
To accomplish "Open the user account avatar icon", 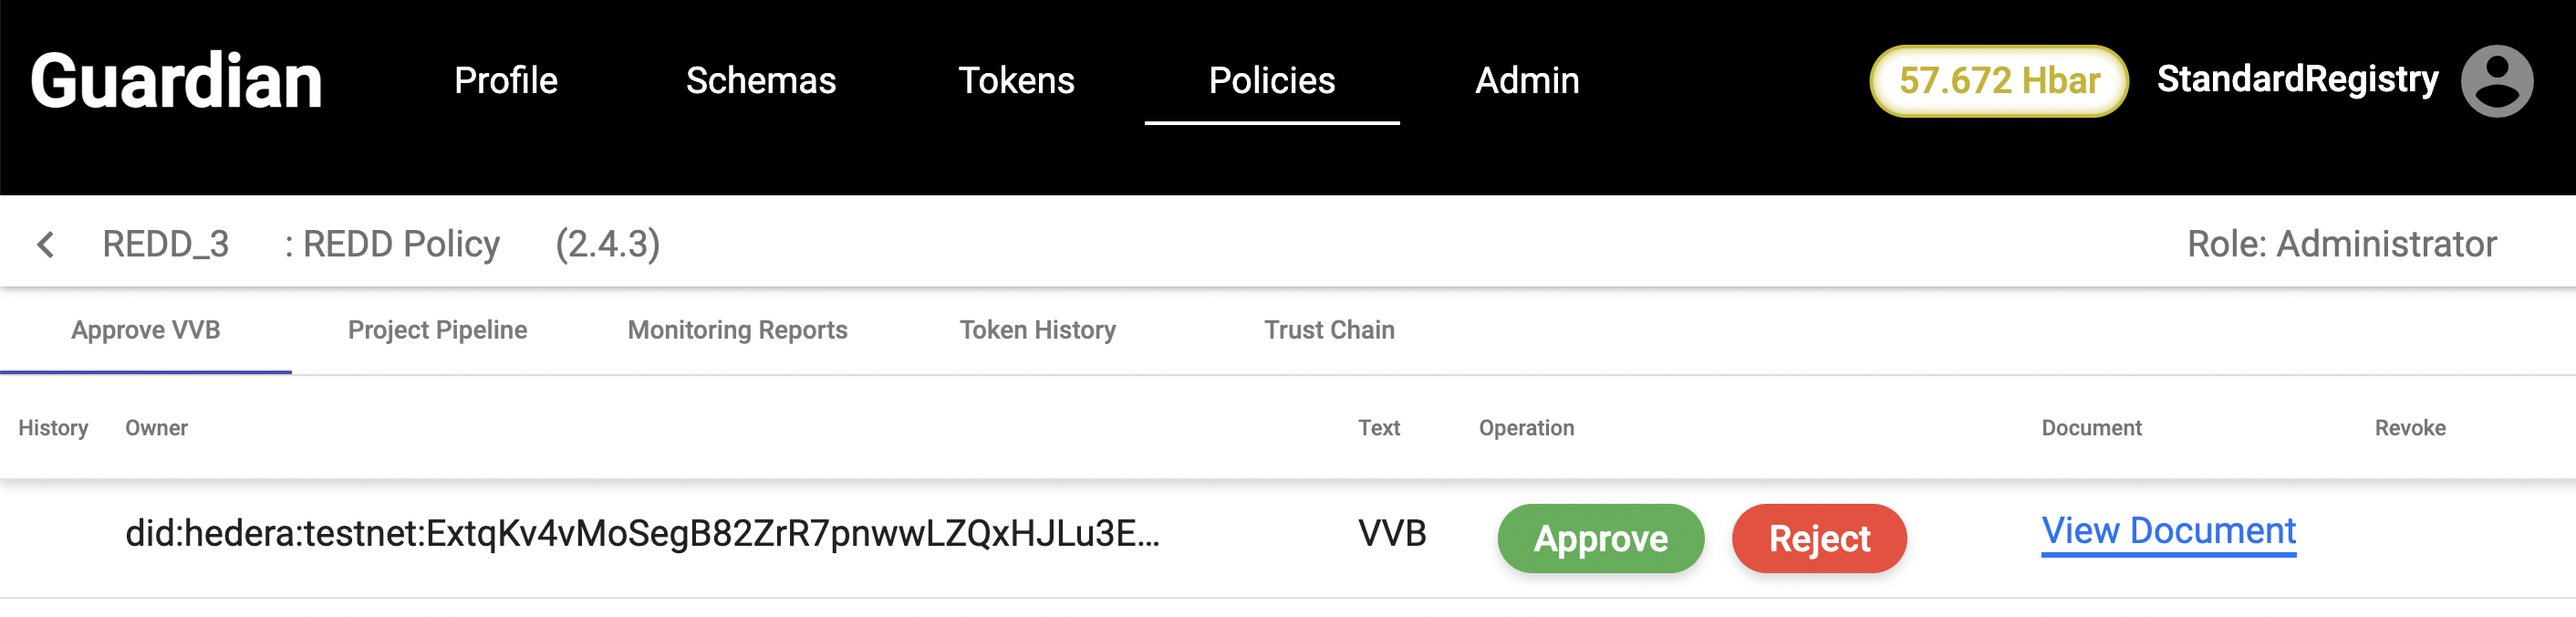I will (x=2496, y=81).
